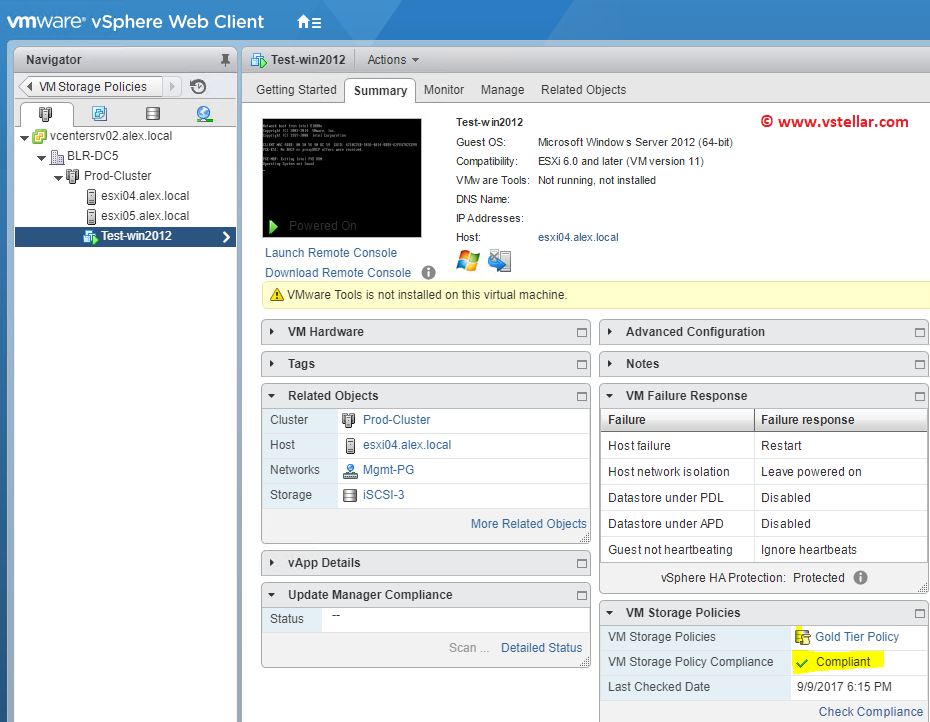Maximize the Notes panel

click(919, 364)
